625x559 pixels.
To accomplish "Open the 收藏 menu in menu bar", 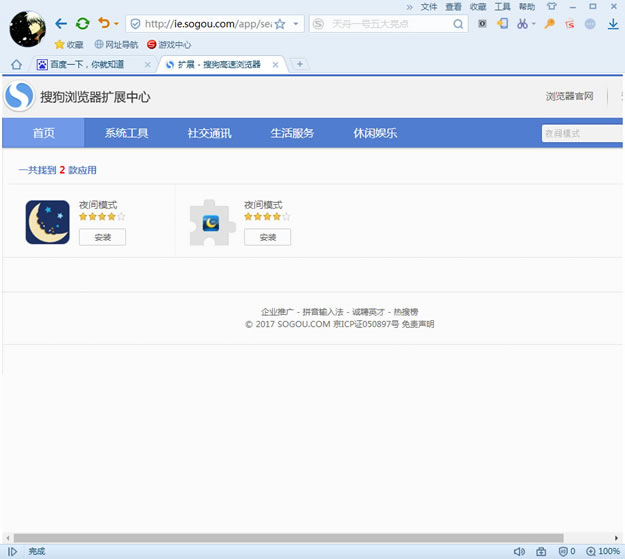I will [478, 7].
